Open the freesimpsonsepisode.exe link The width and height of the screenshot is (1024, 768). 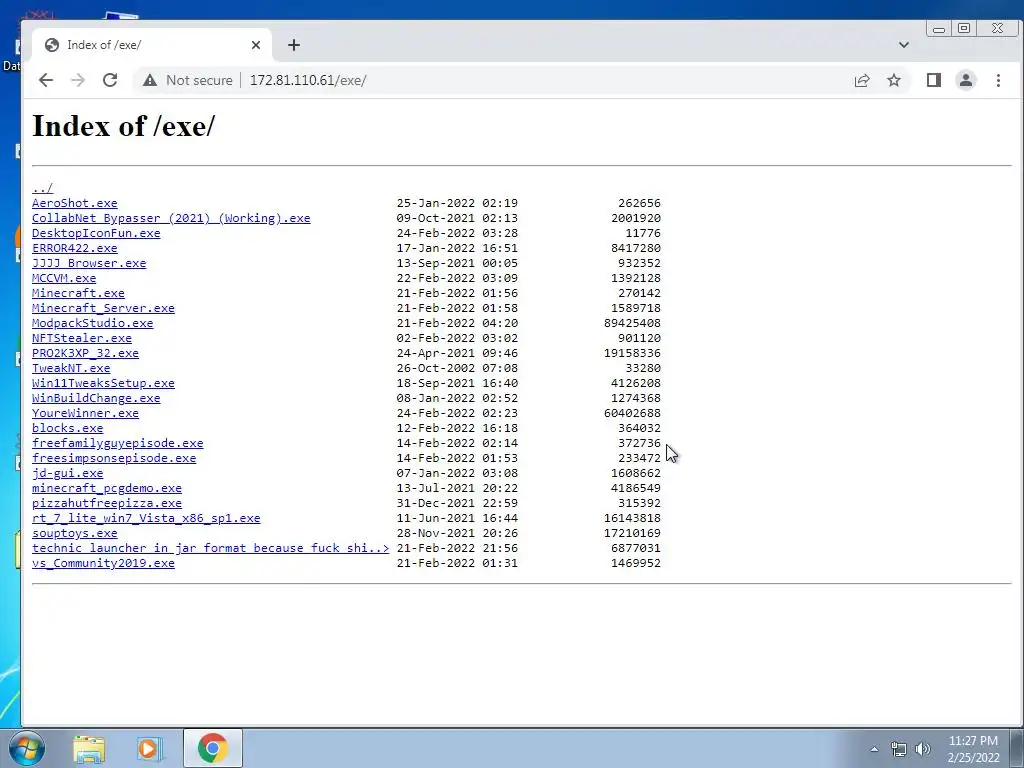pyautogui.click(x=114, y=458)
